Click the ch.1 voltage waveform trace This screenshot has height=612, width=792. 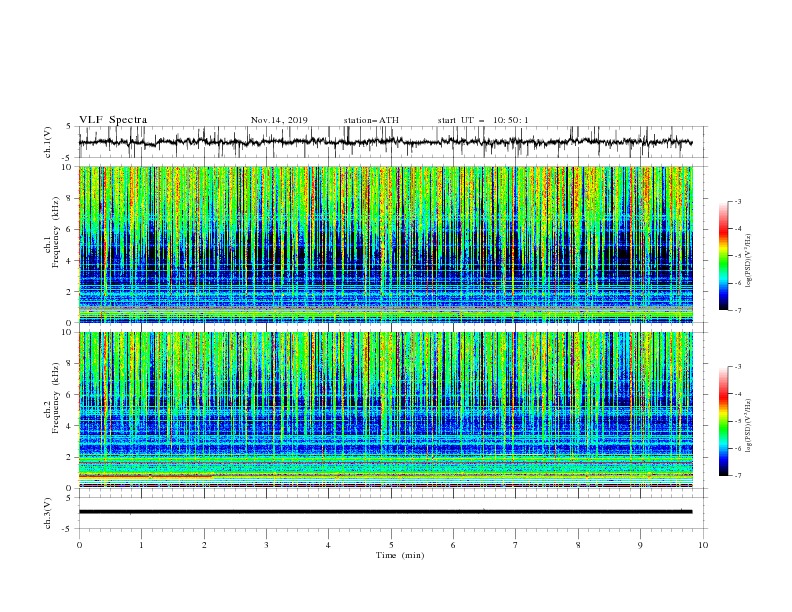coord(385,142)
